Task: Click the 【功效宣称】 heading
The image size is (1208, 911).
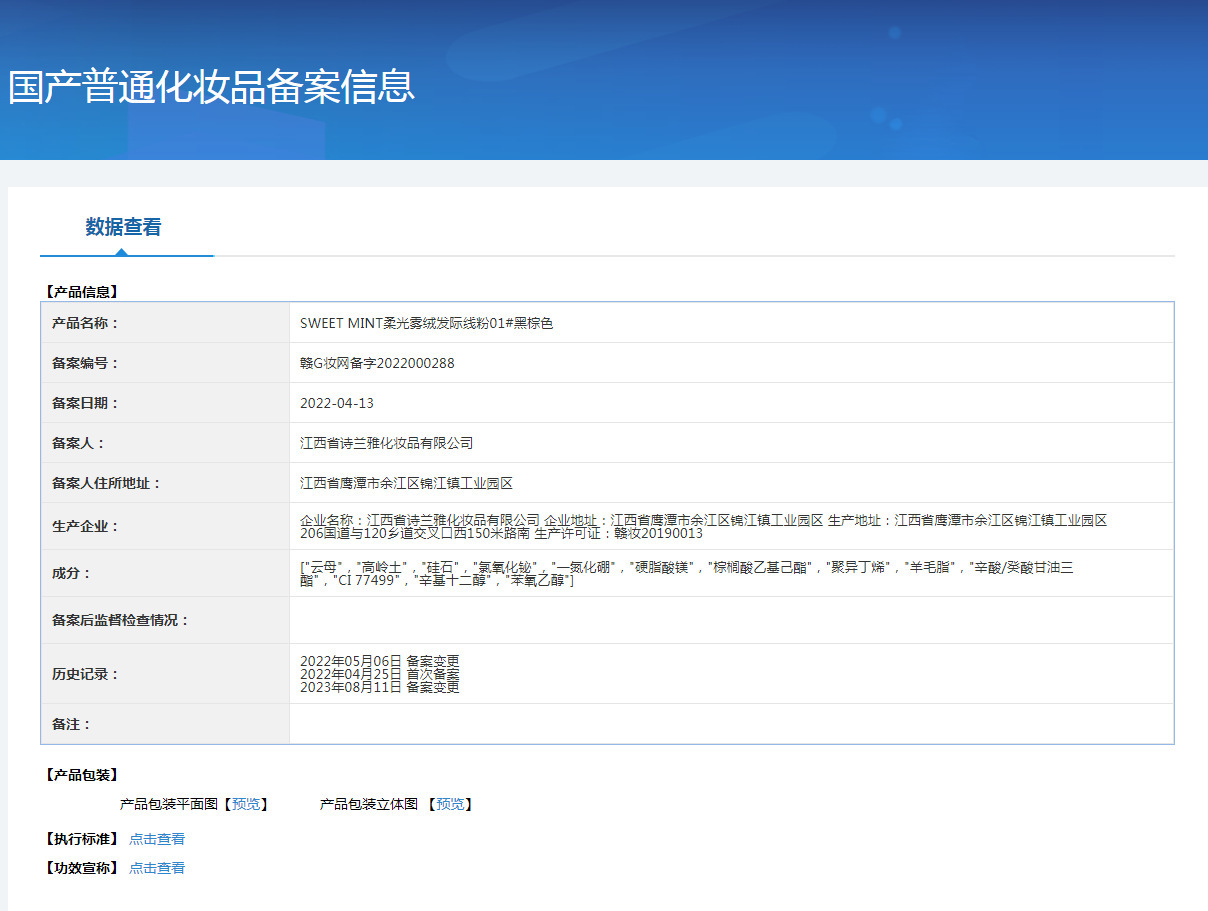Action: click(82, 868)
